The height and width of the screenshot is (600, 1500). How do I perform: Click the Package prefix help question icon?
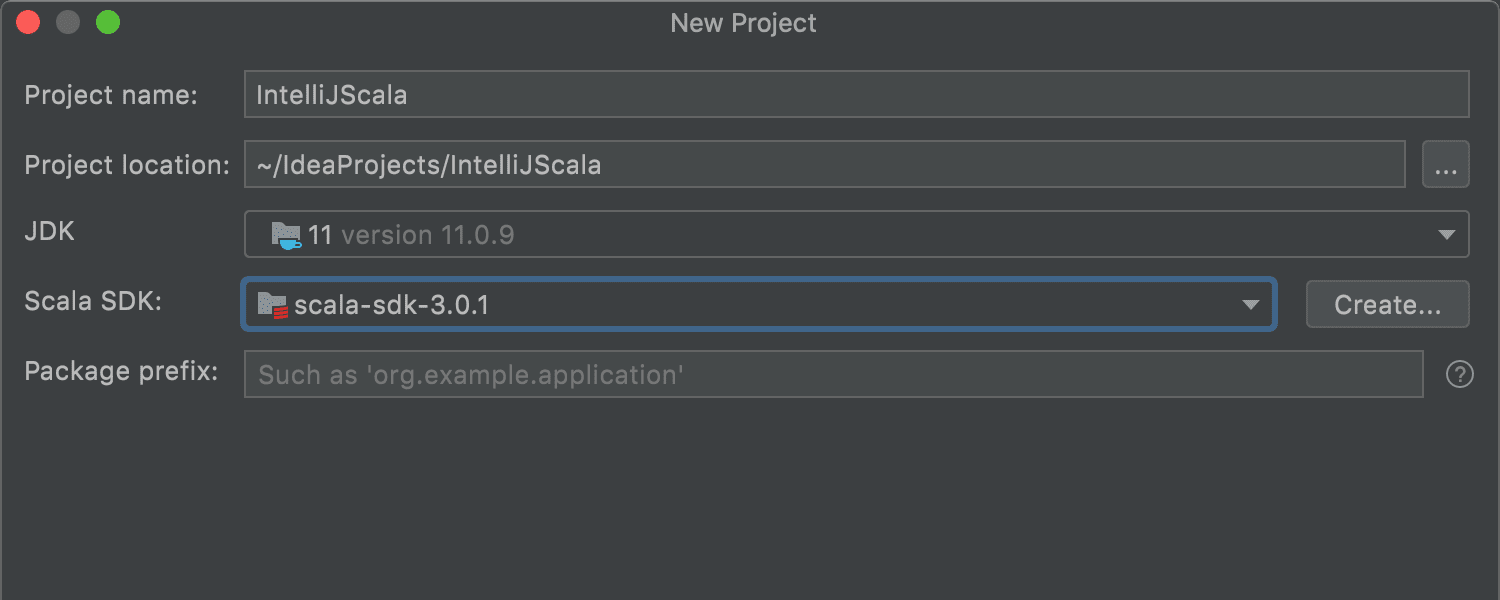tap(1459, 374)
